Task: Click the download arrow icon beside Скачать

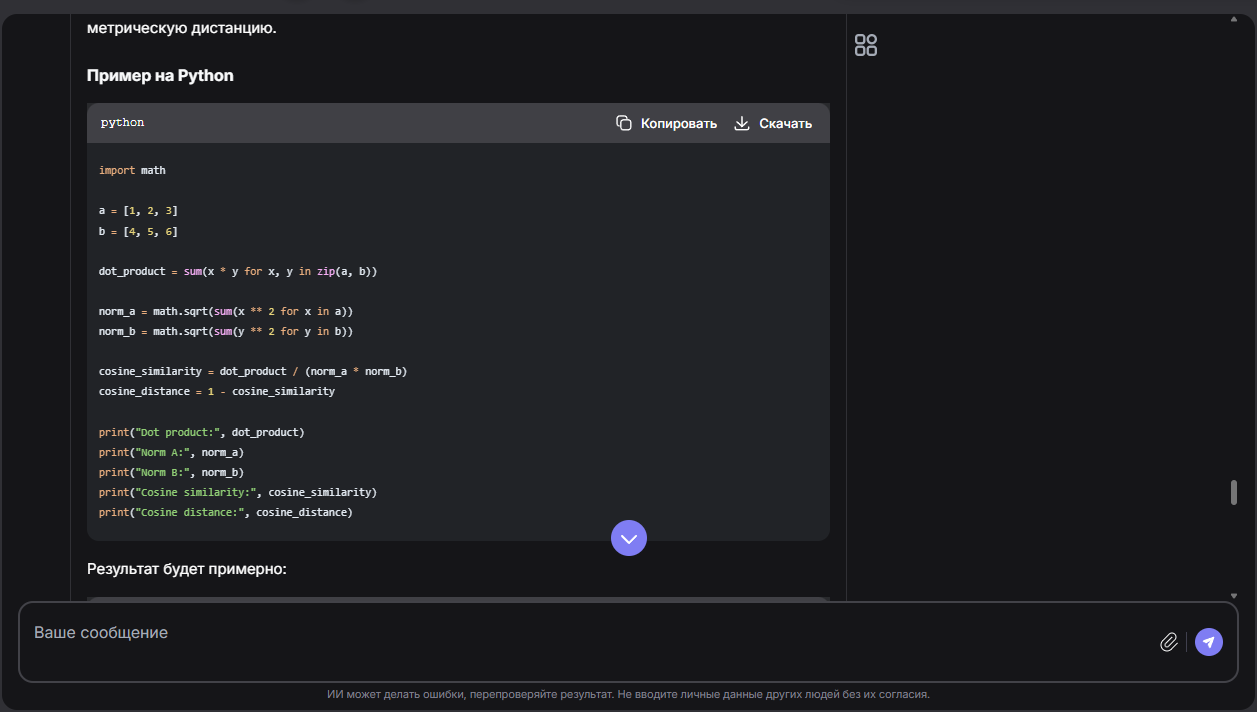Action: point(742,123)
